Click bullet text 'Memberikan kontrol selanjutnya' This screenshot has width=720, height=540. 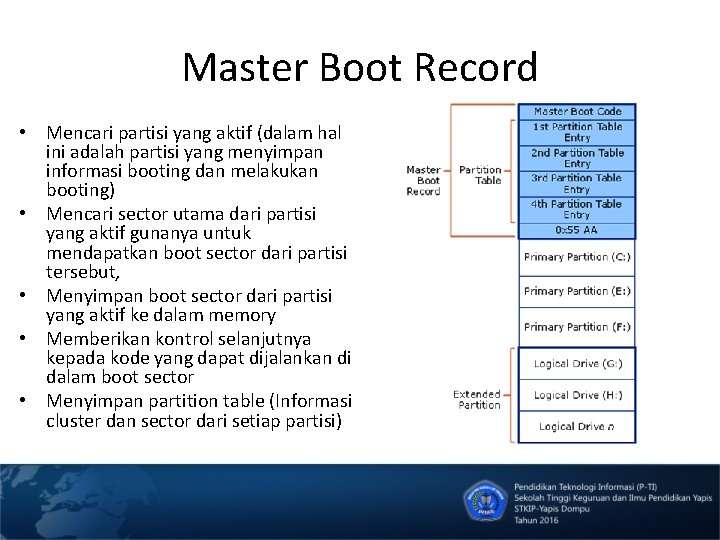[179, 339]
